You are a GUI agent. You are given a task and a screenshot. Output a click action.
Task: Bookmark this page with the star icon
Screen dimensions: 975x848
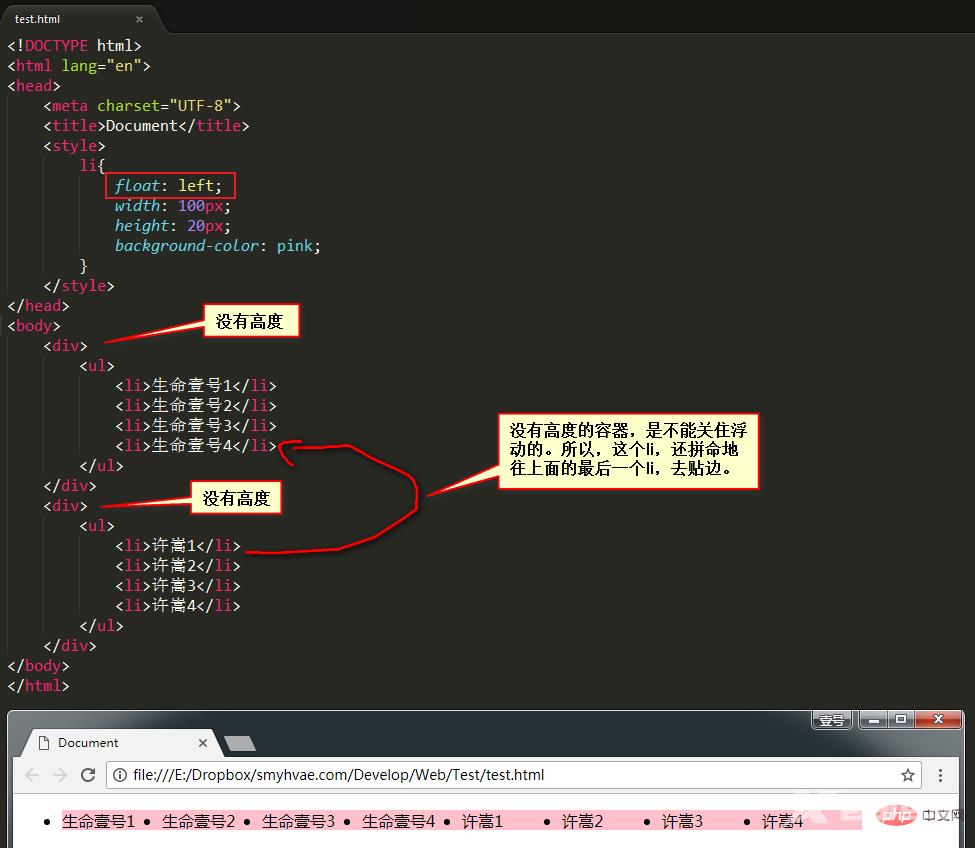908,775
